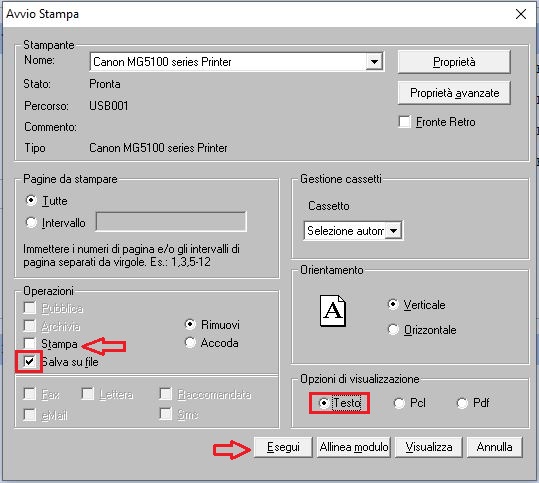Image resolution: width=539 pixels, height=483 pixels.
Task: Open printer Nome dropdown arrow
Action: [374, 62]
